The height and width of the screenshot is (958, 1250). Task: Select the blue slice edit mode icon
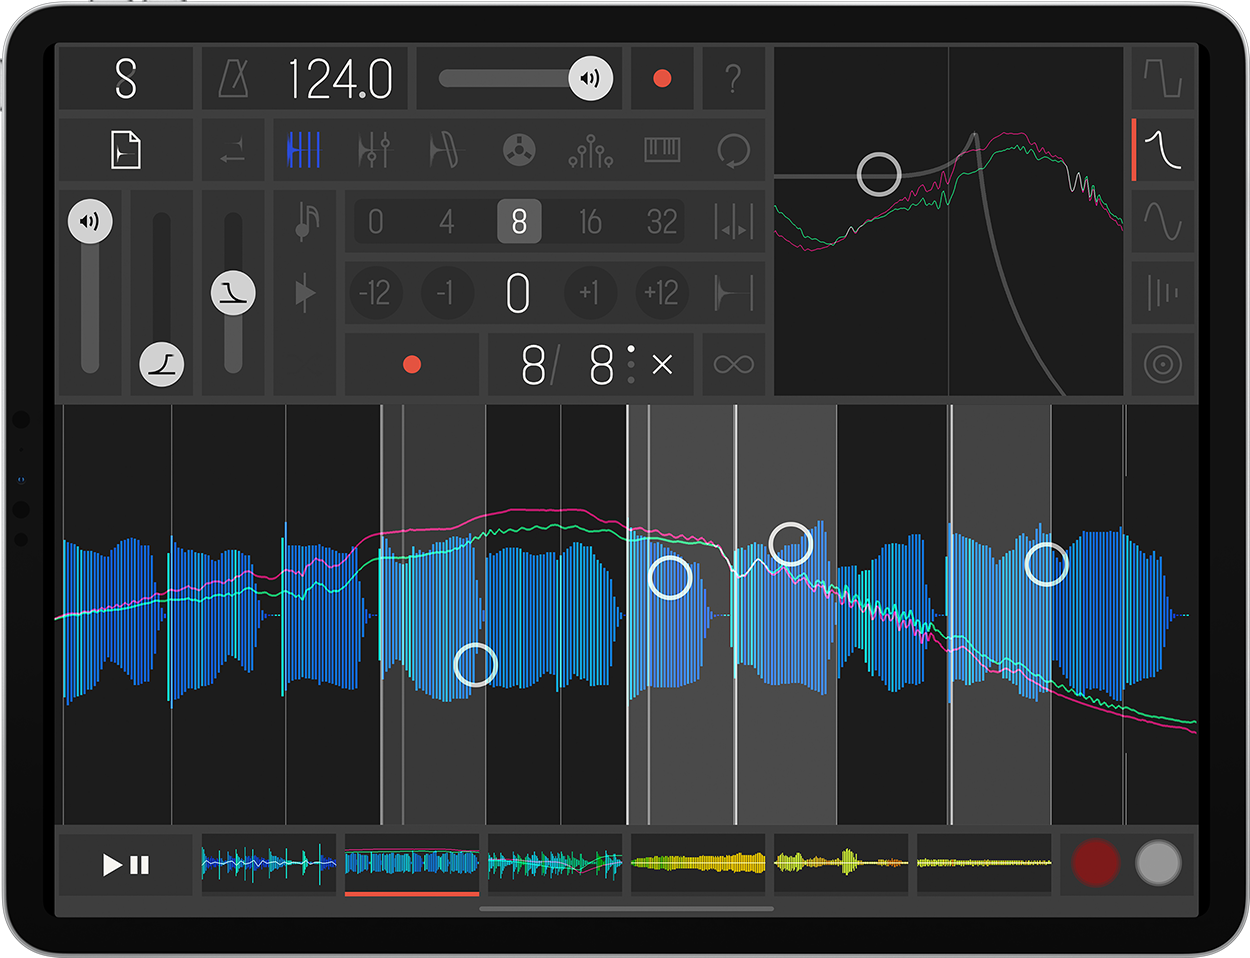click(x=305, y=150)
